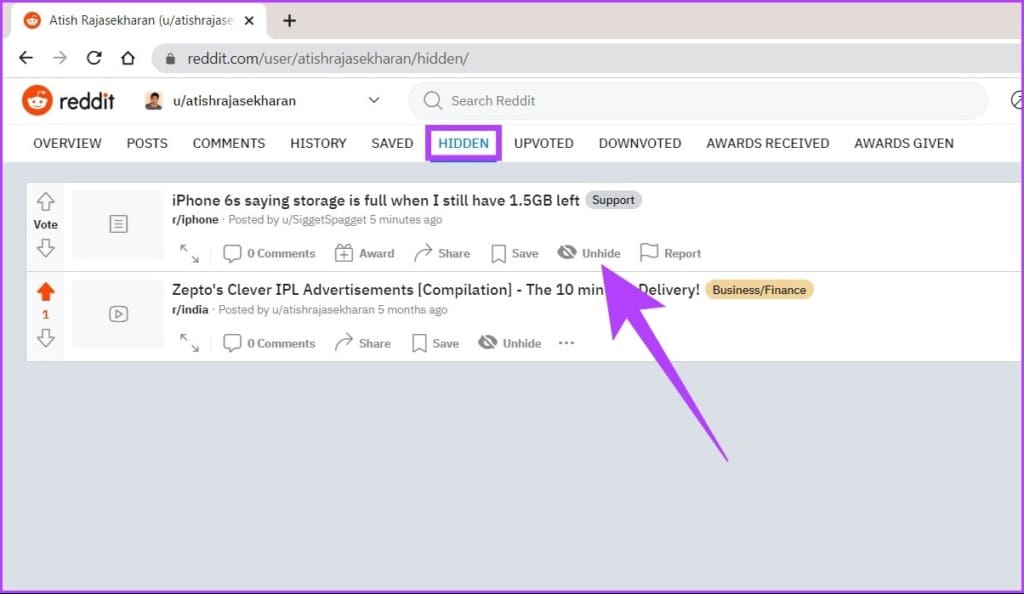This screenshot has height=594, width=1024.
Task: Share the Zepto's IPL Advertisements post
Action: (362, 343)
